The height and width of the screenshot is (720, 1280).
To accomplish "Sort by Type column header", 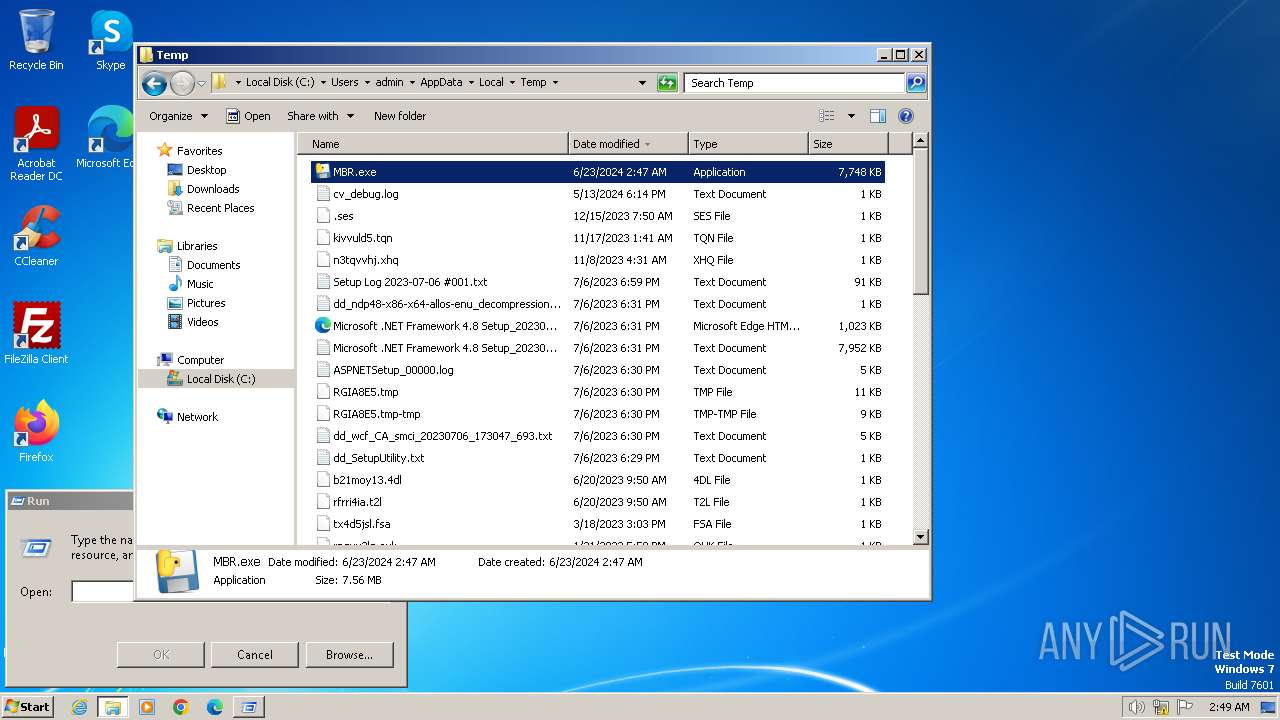I will (748, 144).
